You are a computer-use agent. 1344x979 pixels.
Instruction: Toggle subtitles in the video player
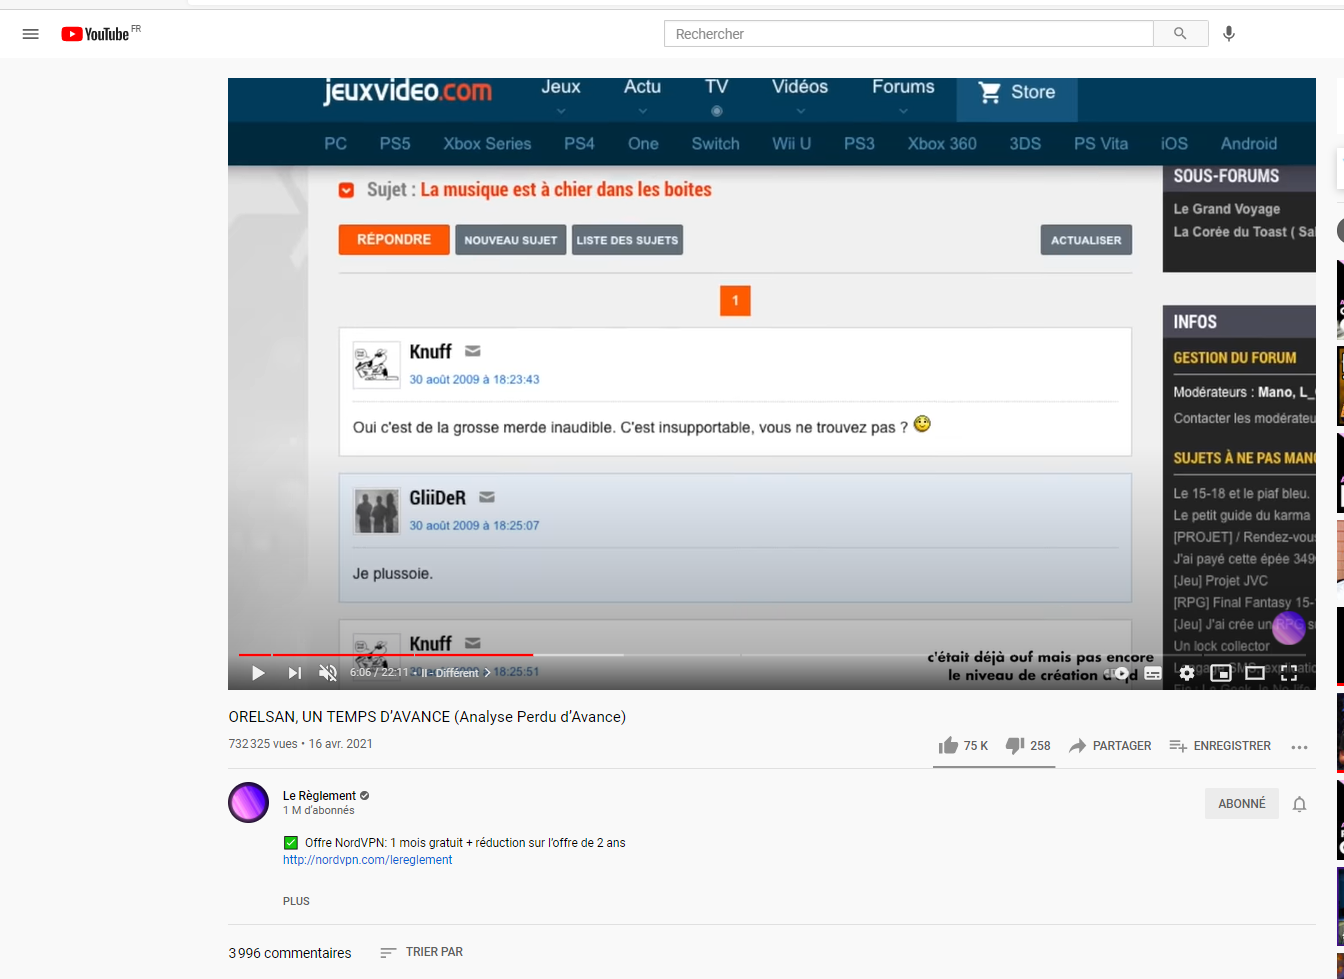coord(1153,673)
